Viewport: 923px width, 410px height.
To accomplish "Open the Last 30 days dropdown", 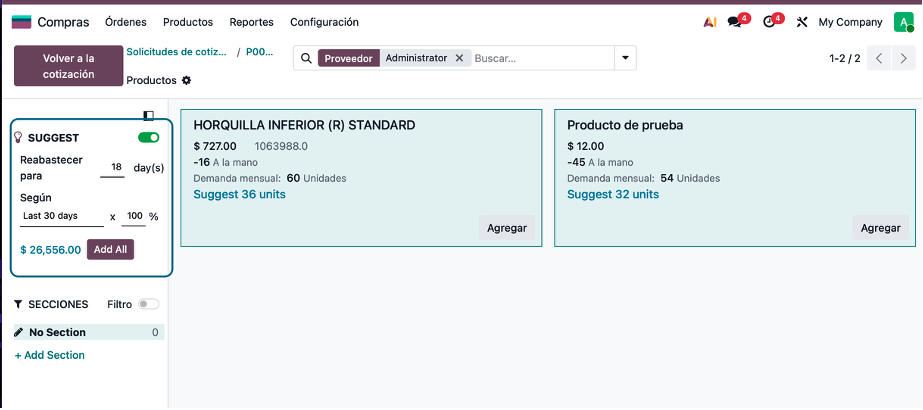I will point(62,216).
